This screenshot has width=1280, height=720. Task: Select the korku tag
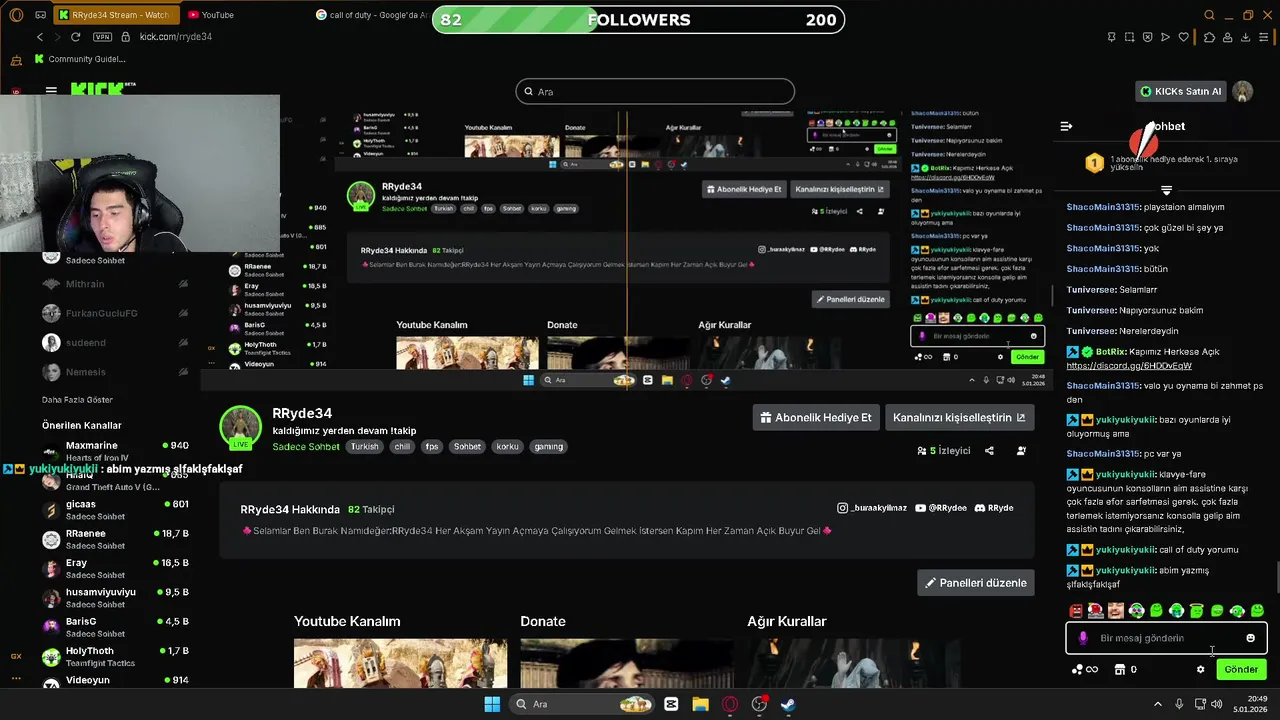(508, 447)
